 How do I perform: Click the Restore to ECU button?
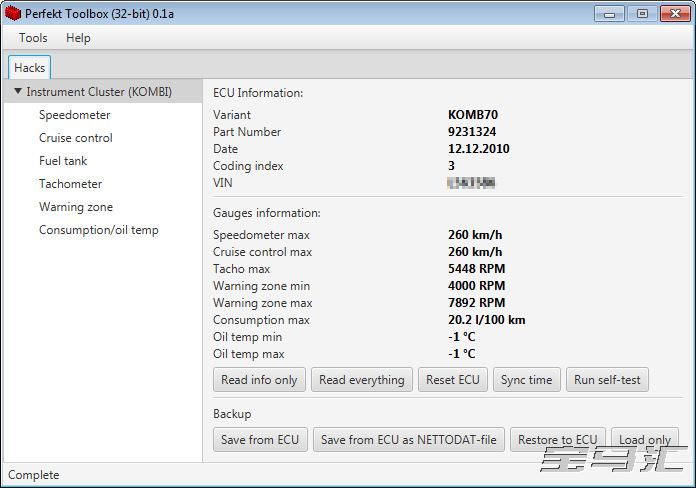point(557,440)
